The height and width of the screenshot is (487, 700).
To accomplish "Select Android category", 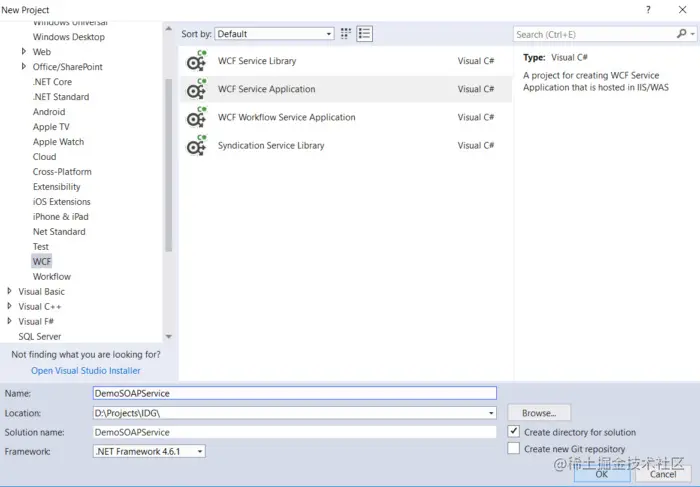I will tap(49, 112).
